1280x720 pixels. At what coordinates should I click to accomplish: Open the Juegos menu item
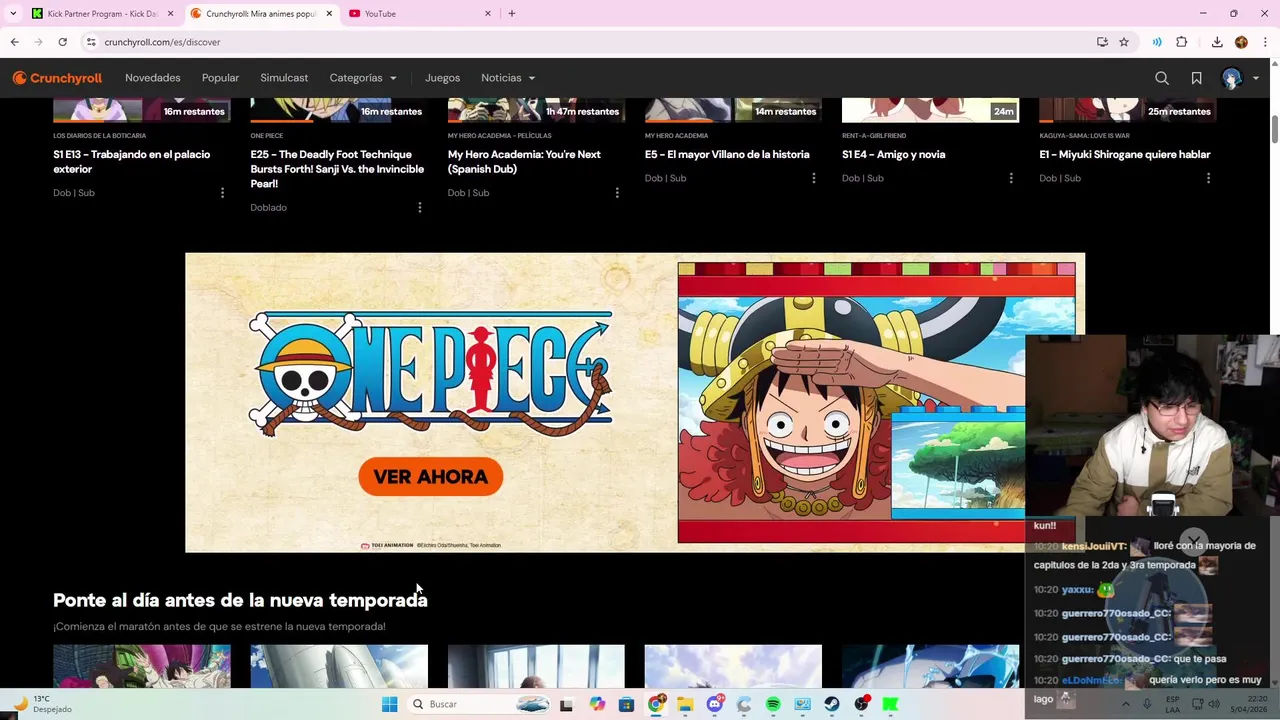point(442,78)
